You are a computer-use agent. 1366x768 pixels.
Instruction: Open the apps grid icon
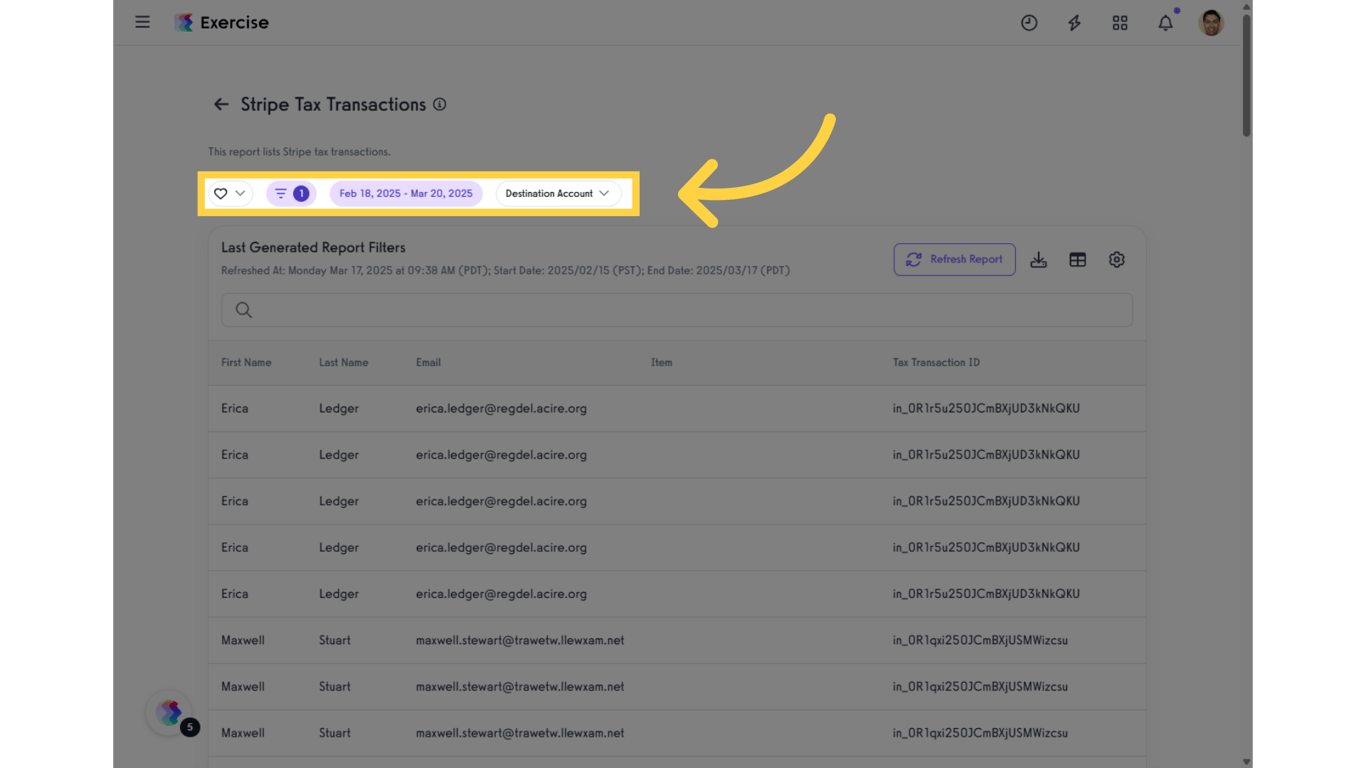(x=1120, y=23)
